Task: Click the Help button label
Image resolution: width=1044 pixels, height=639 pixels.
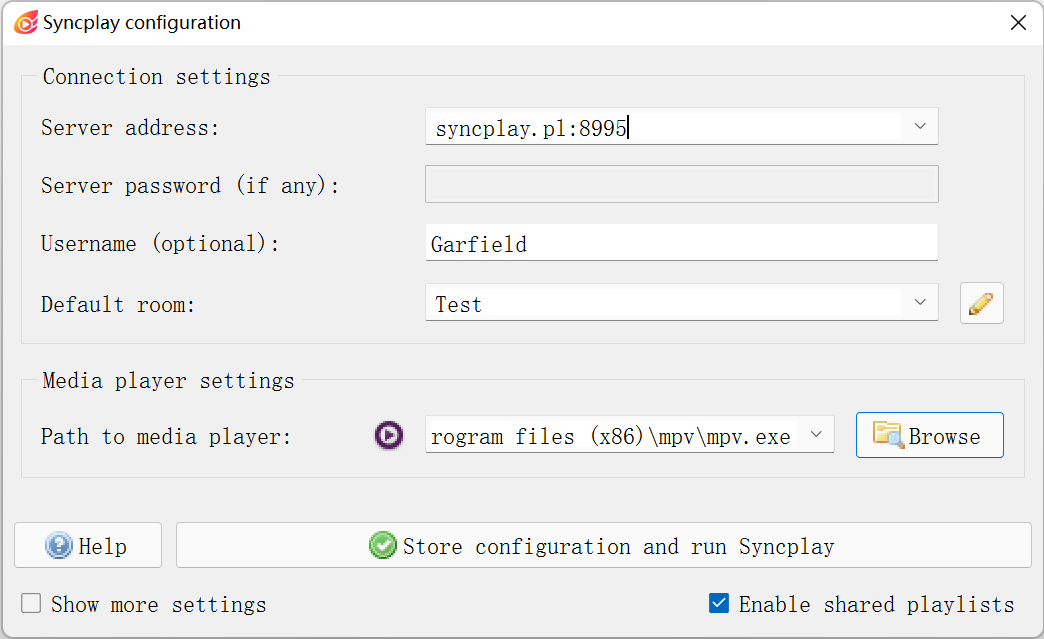Action: click(x=103, y=546)
